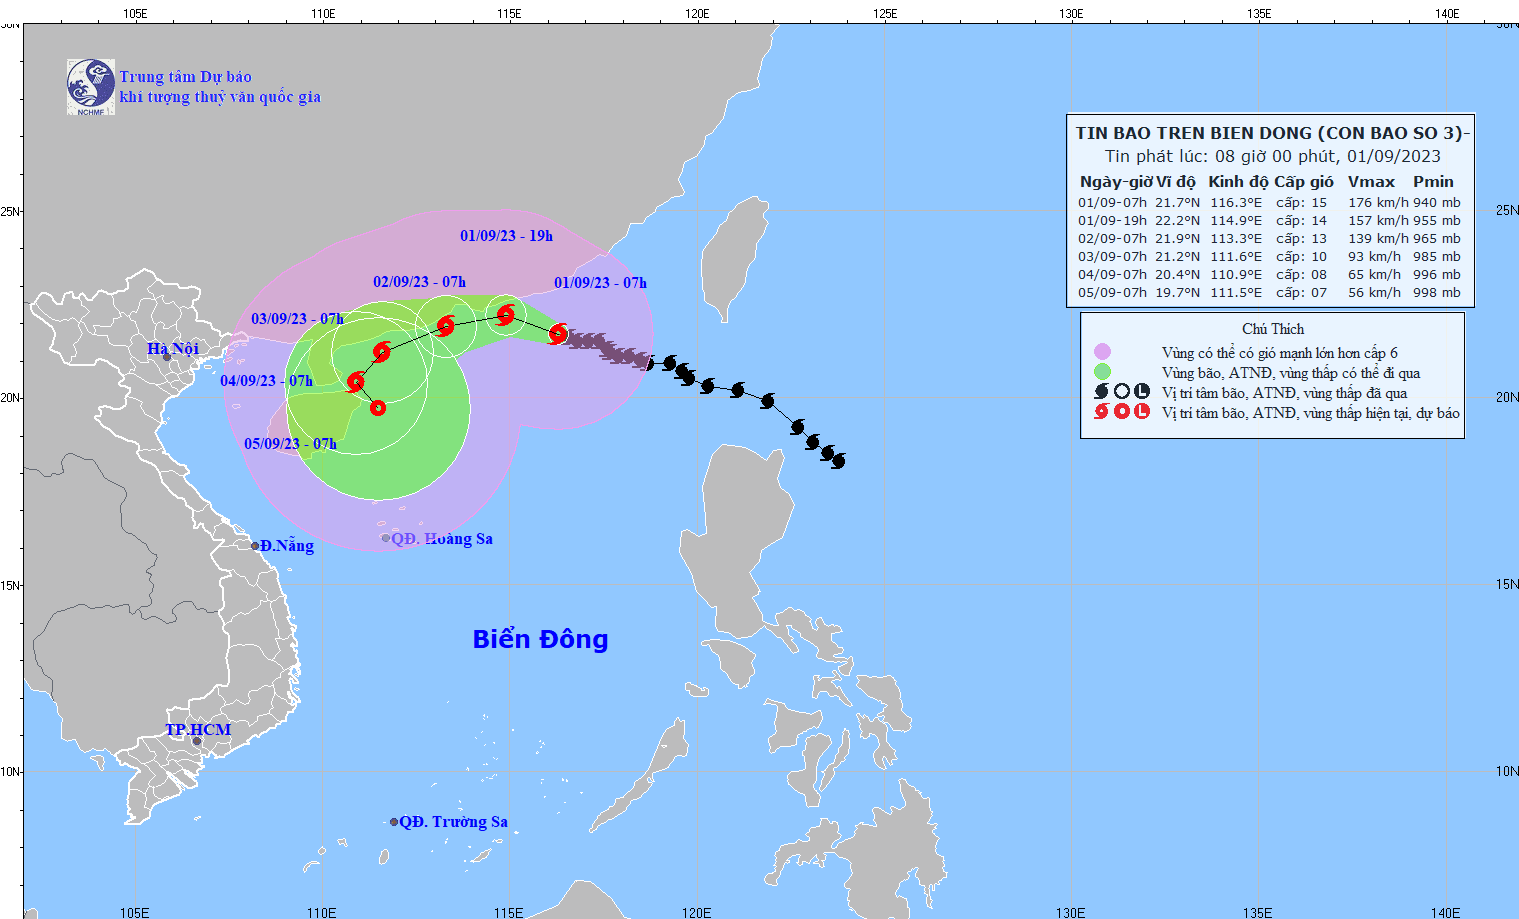
Task: Click the top axis label '140E'
Action: 1446,13
